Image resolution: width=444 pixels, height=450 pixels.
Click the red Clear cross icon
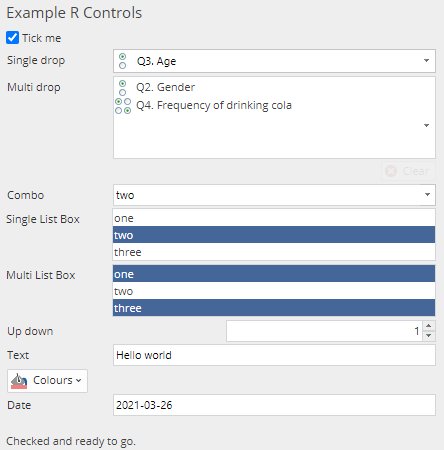click(391, 171)
